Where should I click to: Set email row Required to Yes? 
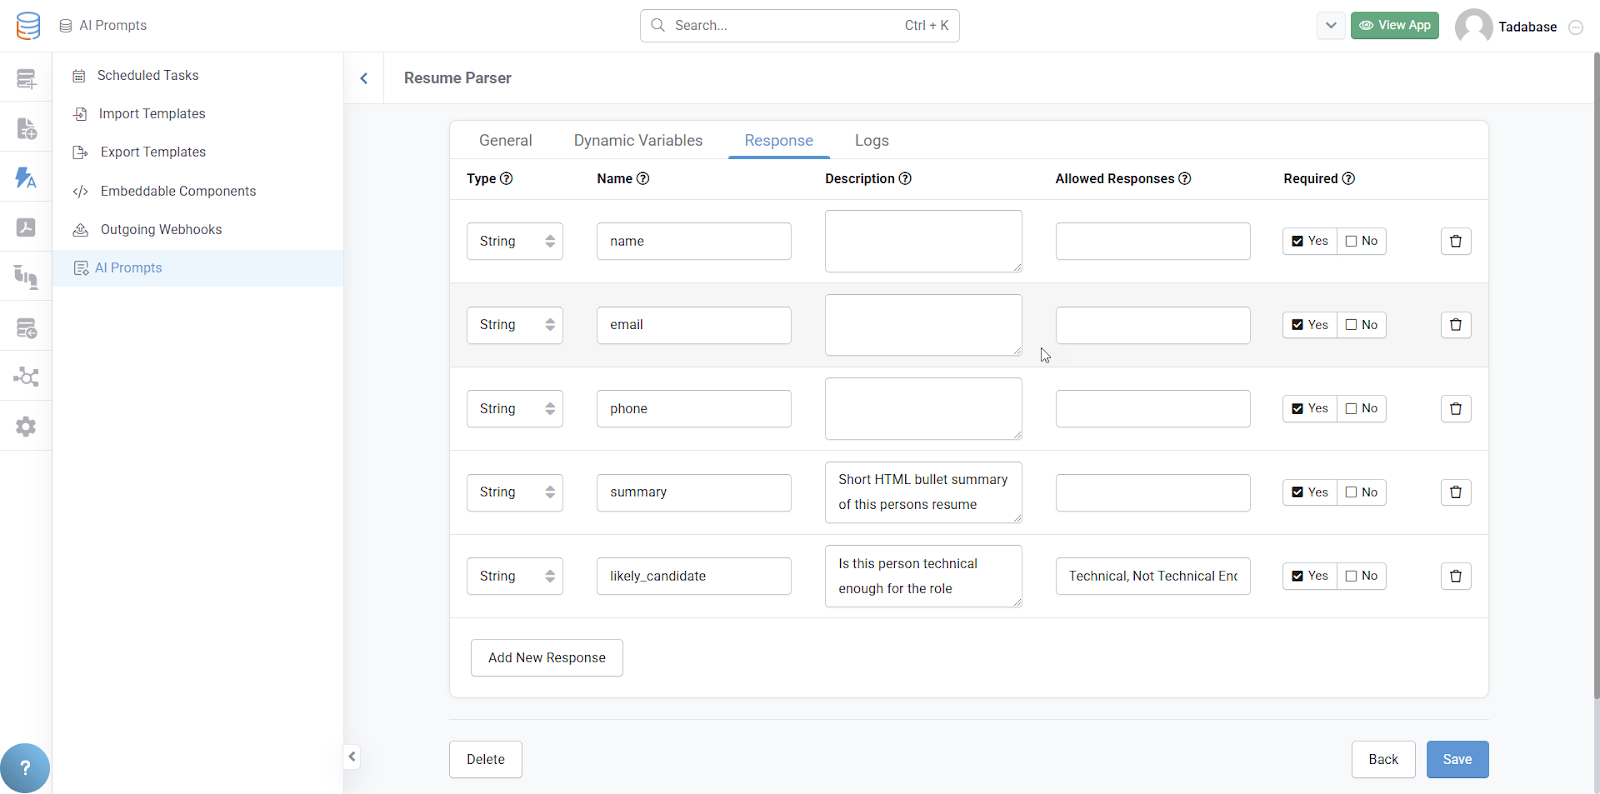(x=1310, y=325)
